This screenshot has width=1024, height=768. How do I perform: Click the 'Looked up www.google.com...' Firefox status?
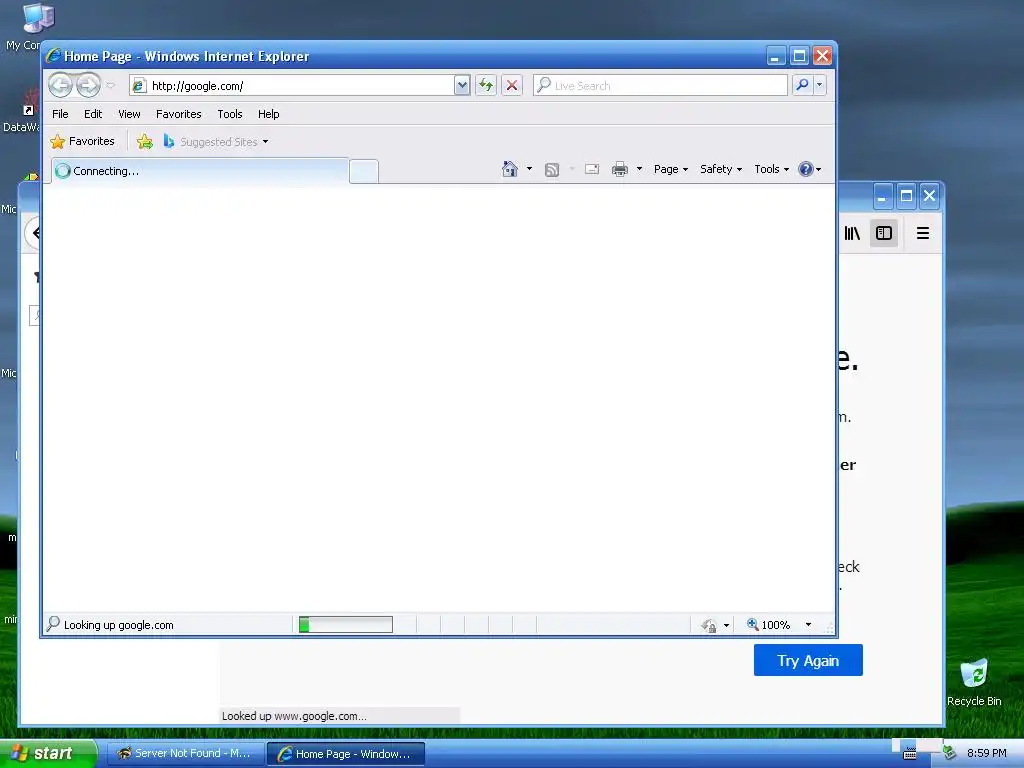click(294, 716)
